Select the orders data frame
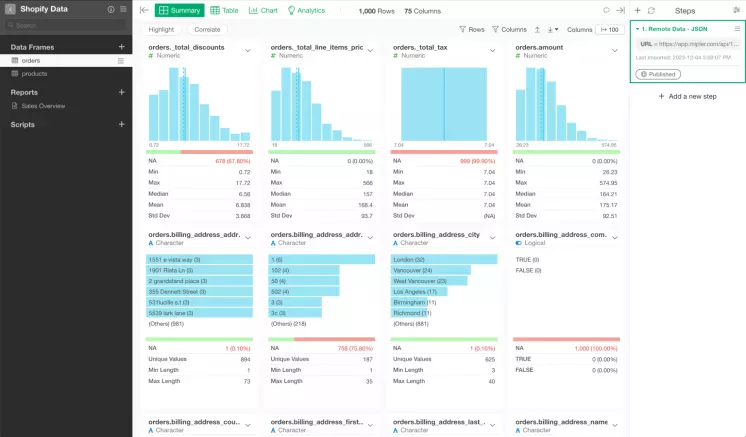746x437 pixels. click(x=66, y=60)
